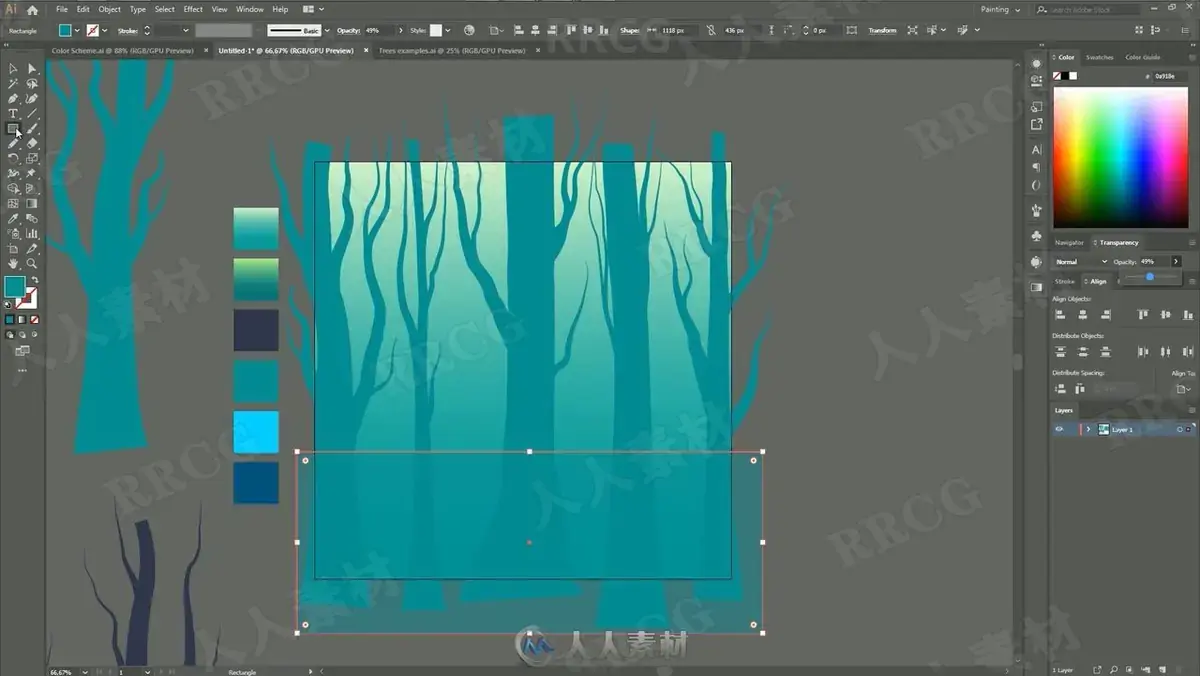The width and height of the screenshot is (1200, 676).
Task: Select the Pen tool
Action: [x=13, y=98]
